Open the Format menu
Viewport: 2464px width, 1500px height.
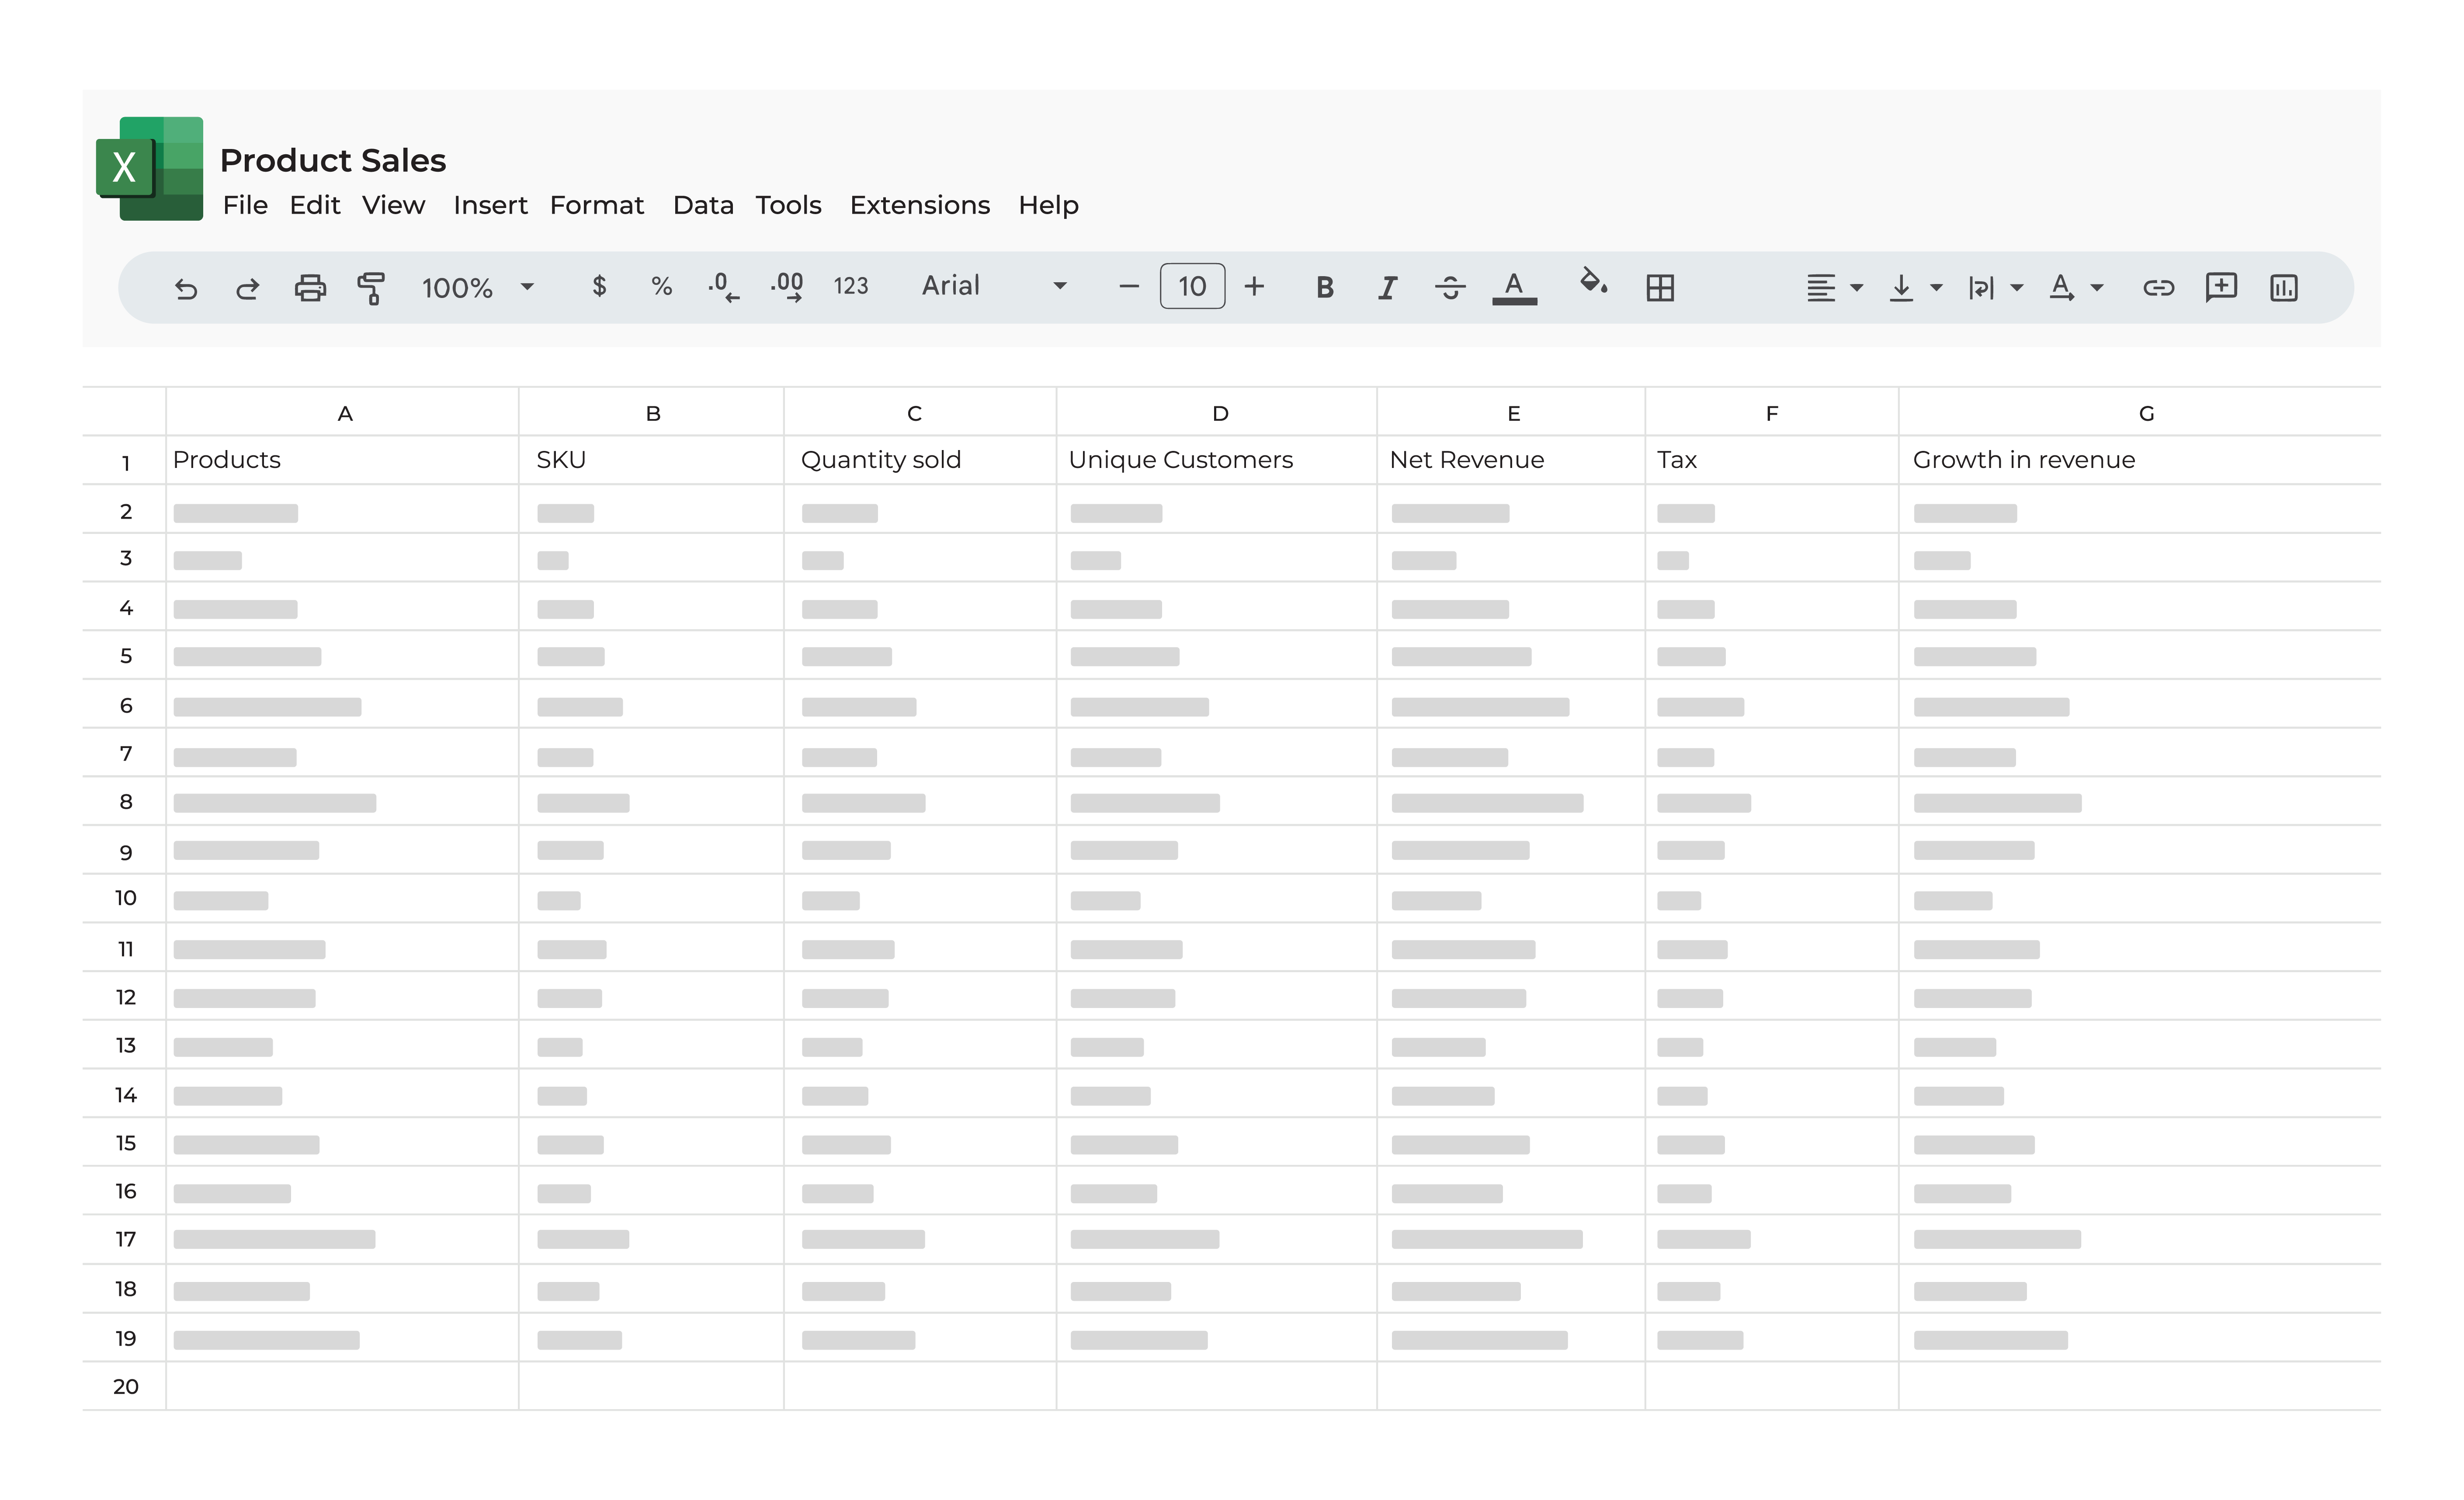pos(596,205)
